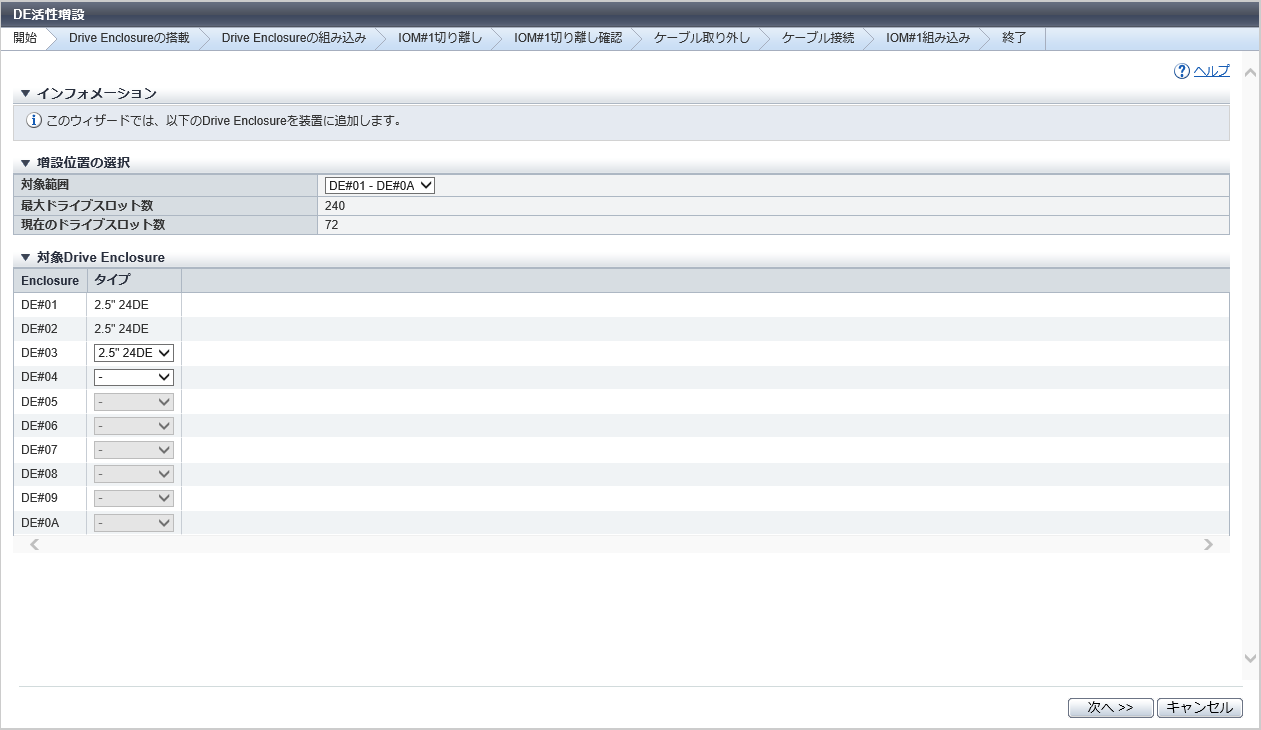Click the タイプ column header
1261x730 pixels.
[x=113, y=281]
